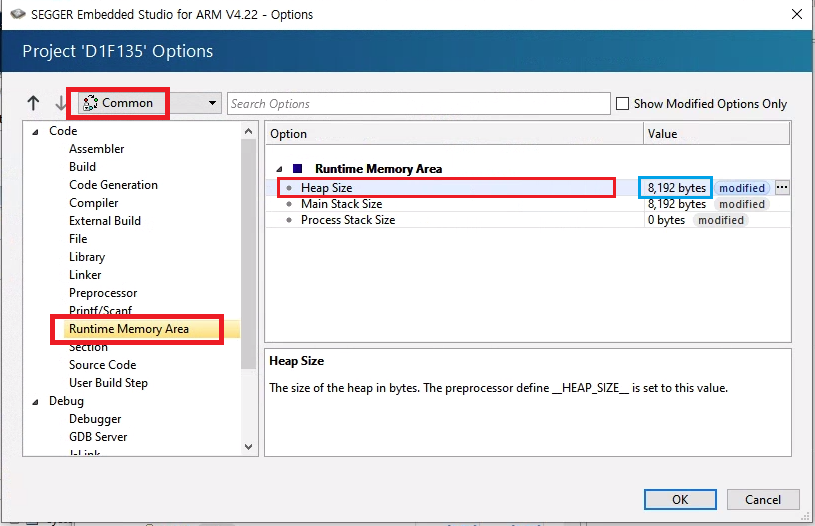Click the modified badge for Process Stack Size
Image resolution: width=815 pixels, height=526 pixels.
(721, 220)
